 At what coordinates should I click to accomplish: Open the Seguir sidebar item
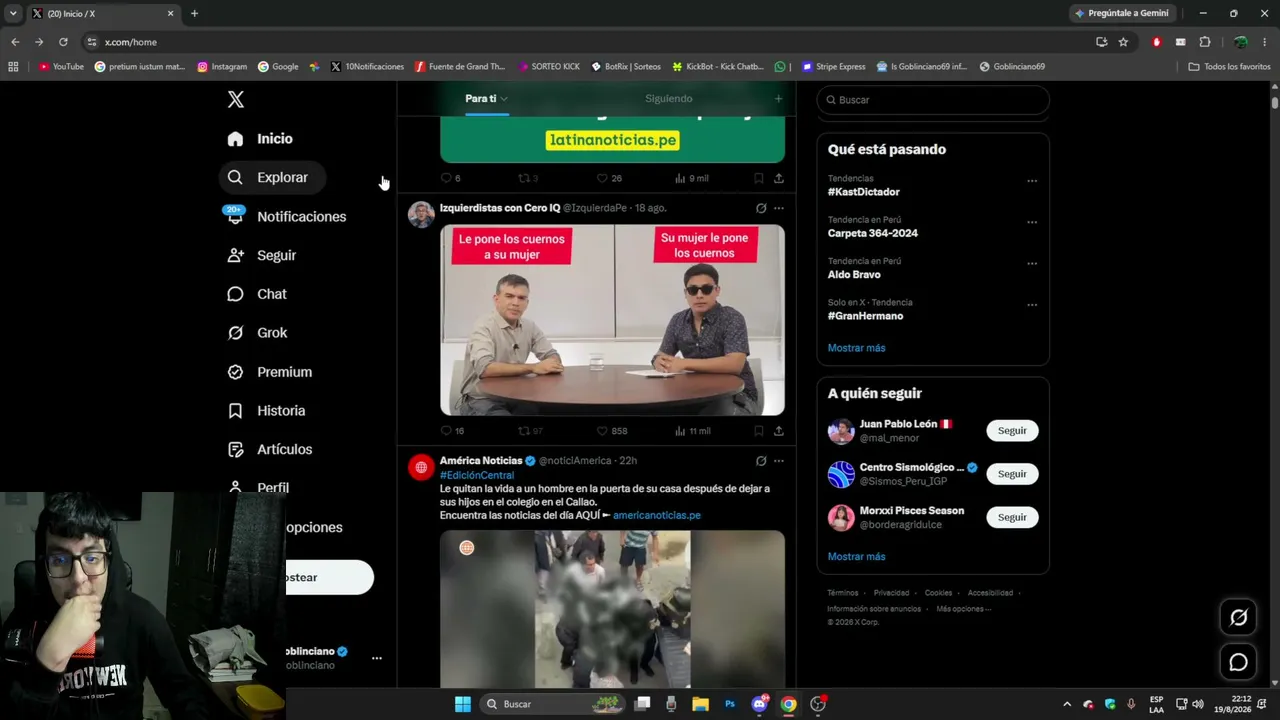[x=262, y=255]
